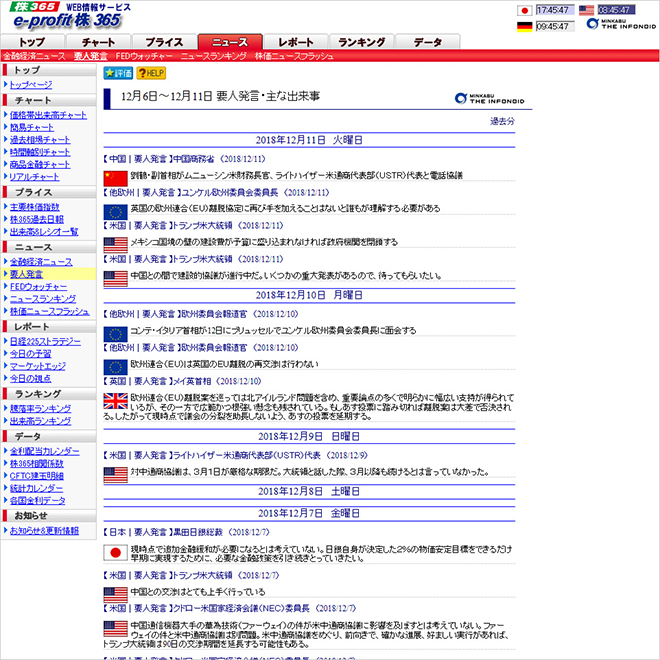Image resolution: width=660 pixels, height=660 pixels.
Task: Open the 過去相場チャート sidebar link
Action: coord(40,140)
